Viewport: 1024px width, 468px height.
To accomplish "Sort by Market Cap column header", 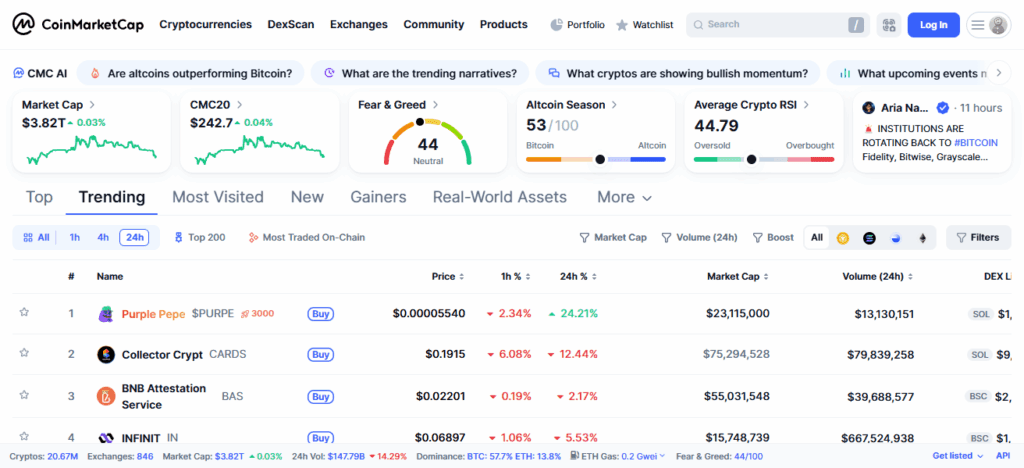I will coord(738,277).
